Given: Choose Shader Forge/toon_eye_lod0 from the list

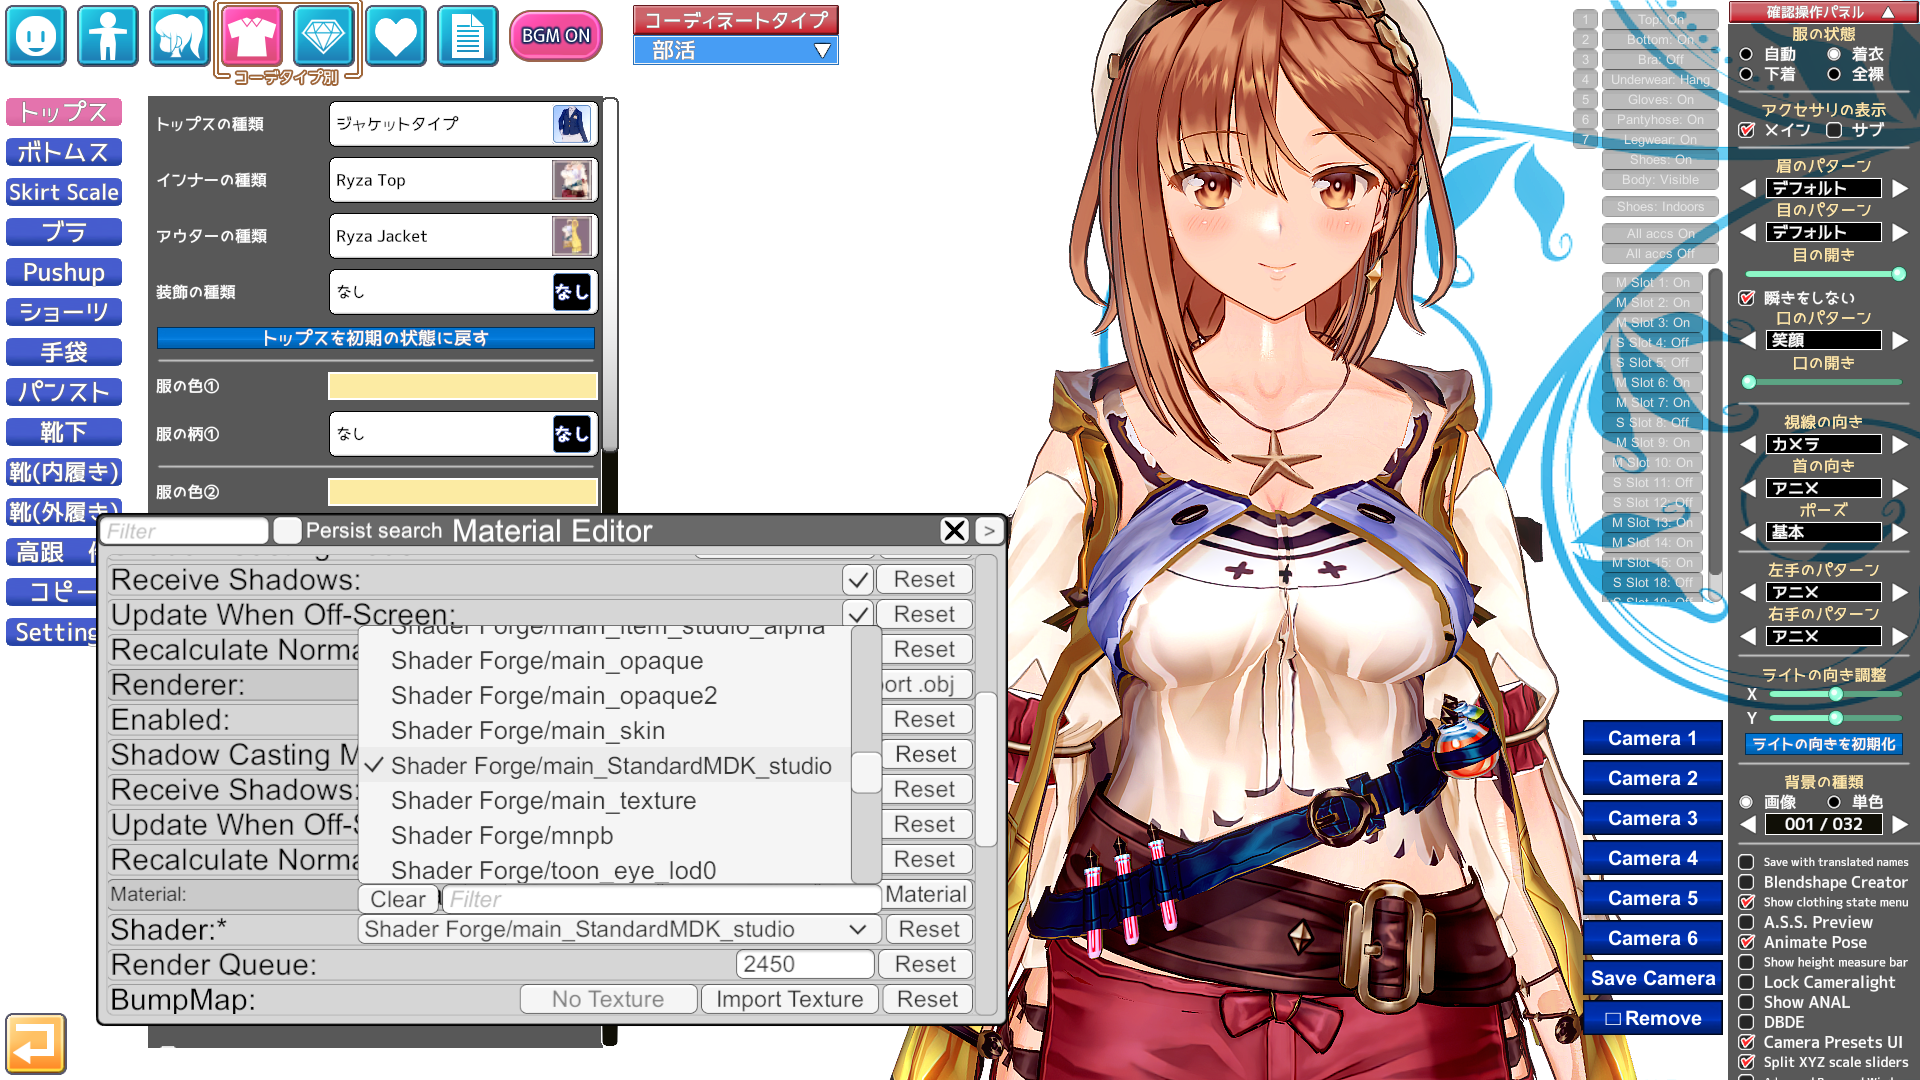Looking at the screenshot, I should tap(554, 870).
